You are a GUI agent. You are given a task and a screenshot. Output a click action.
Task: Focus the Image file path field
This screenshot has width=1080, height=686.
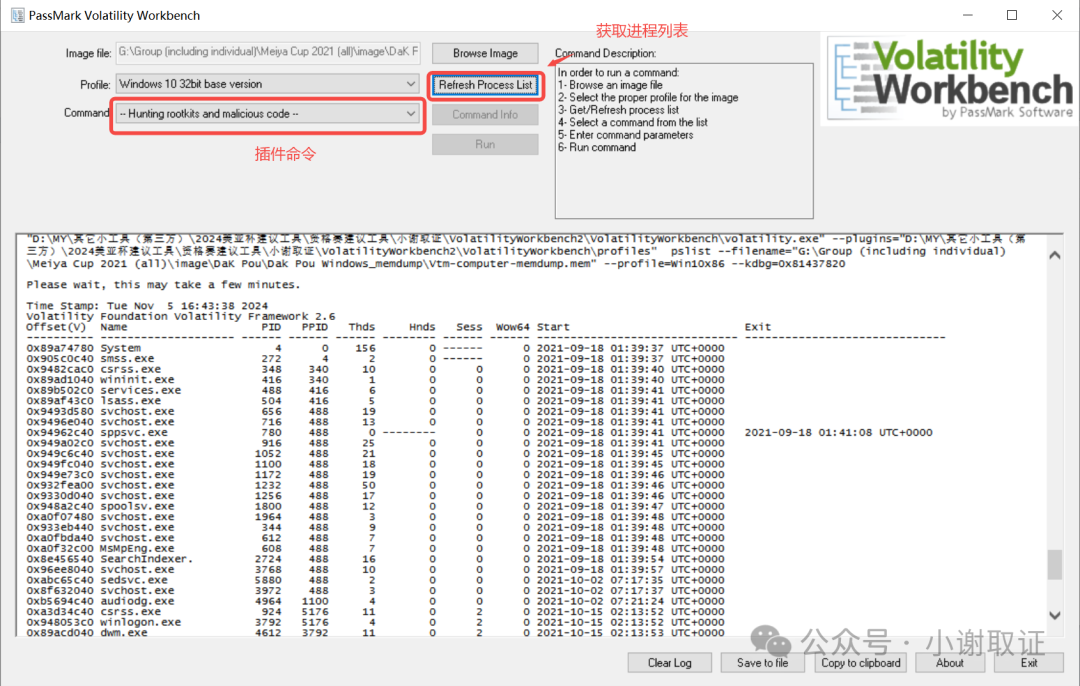point(267,52)
